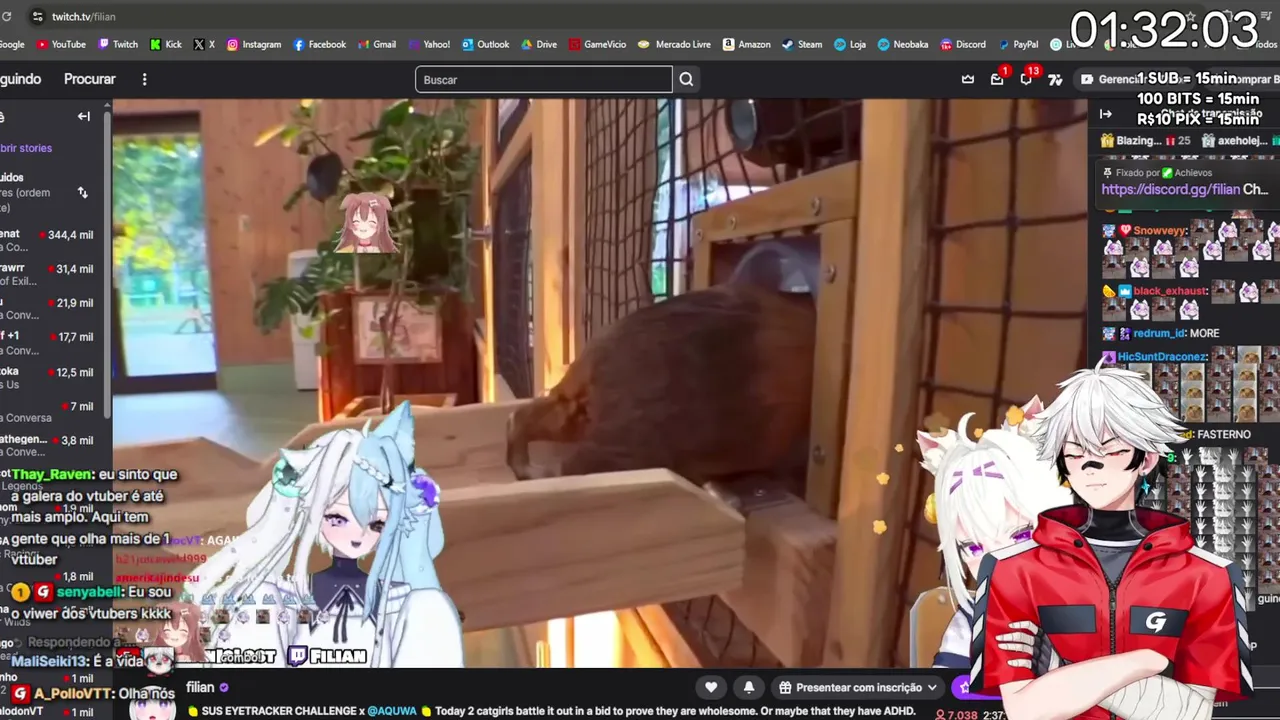Click the filian channel name below video
Viewport: 1280px width, 720px height.
pos(200,687)
